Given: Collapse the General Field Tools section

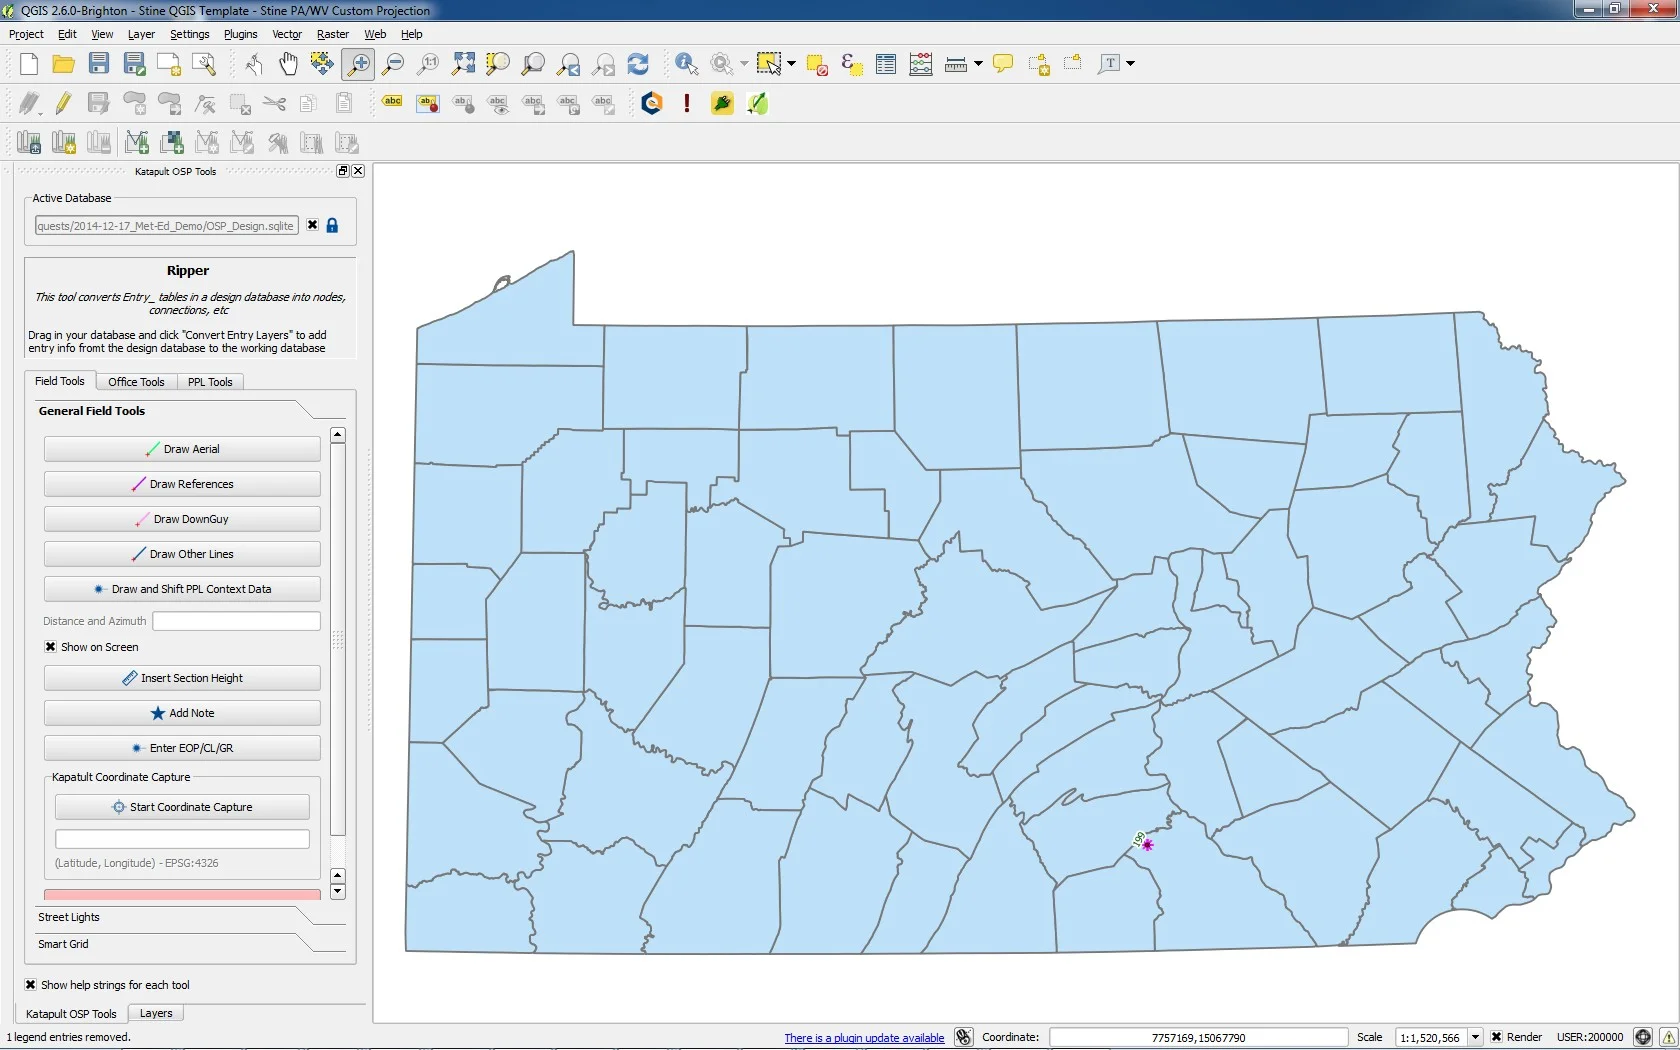Looking at the screenshot, I should (x=190, y=411).
